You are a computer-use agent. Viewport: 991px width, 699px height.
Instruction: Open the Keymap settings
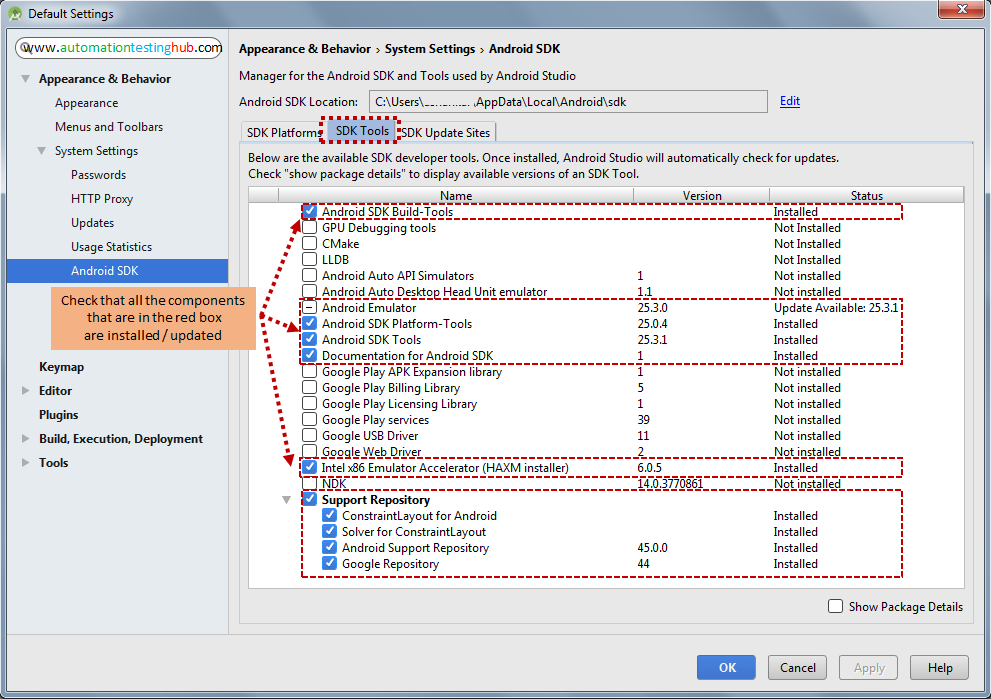click(x=61, y=367)
